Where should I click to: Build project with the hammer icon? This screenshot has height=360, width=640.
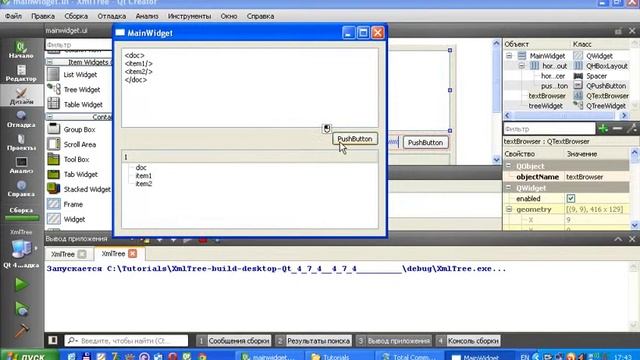21,331
